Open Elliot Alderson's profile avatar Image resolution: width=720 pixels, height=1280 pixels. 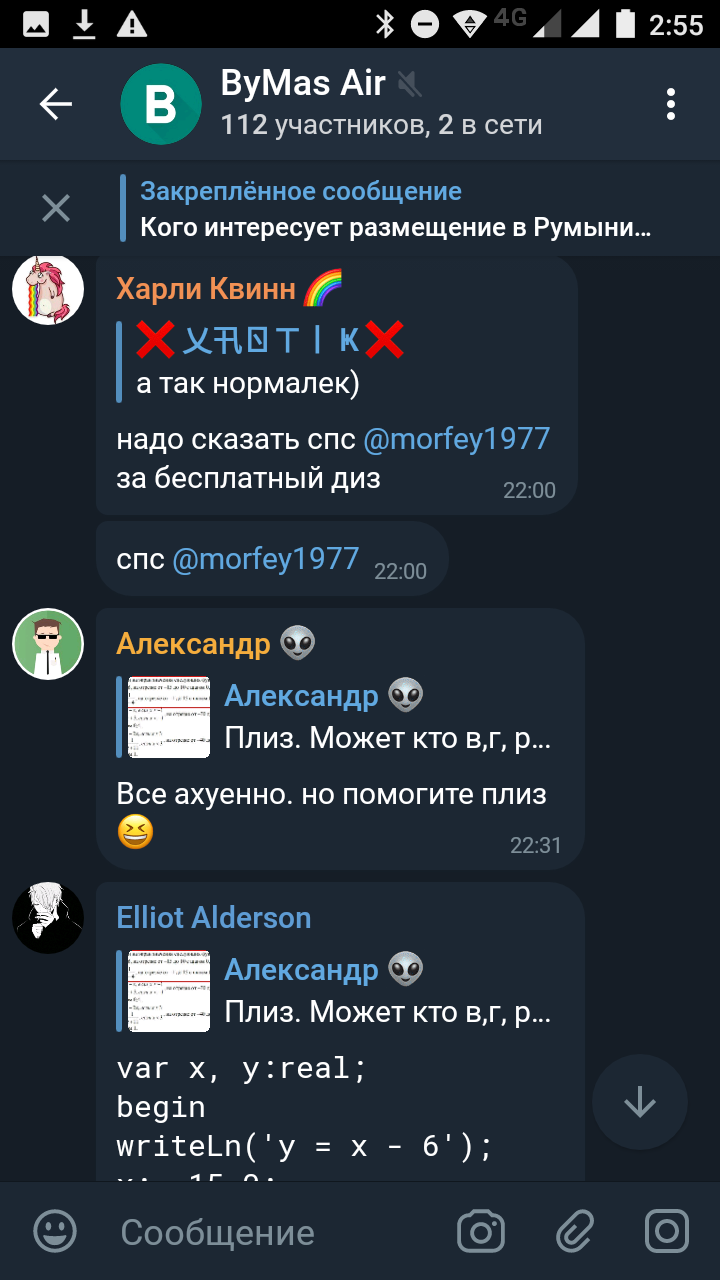47,918
